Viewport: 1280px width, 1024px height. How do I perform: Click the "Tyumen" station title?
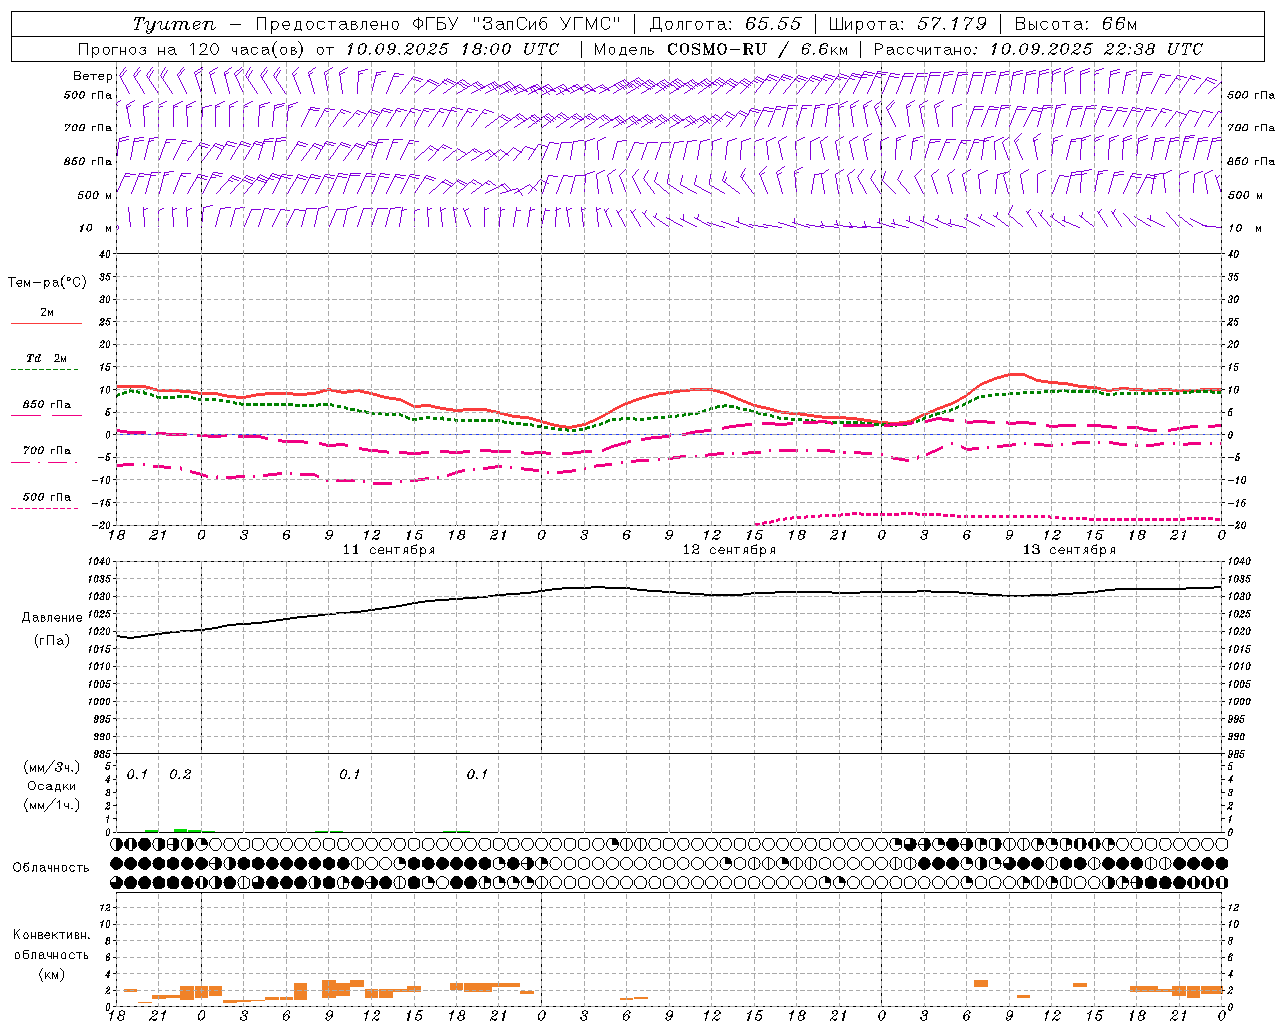tap(175, 24)
